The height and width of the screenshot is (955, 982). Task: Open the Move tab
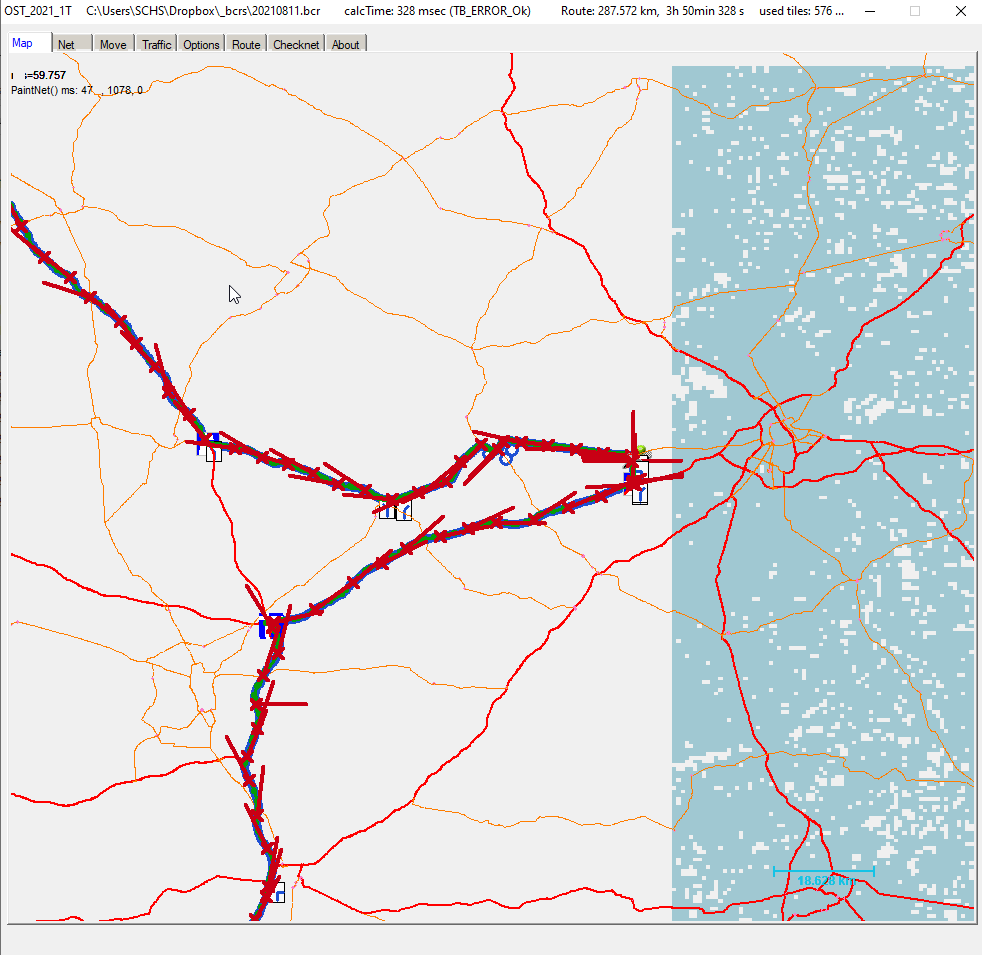[x=113, y=44]
